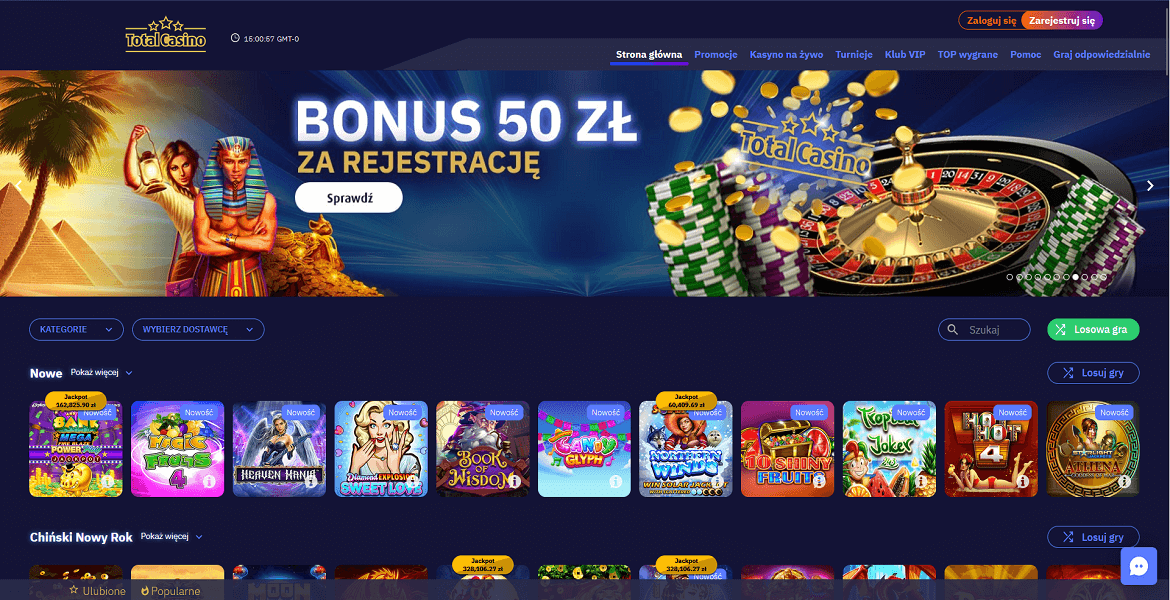Expand the KATEGORIE dropdown

(76, 329)
